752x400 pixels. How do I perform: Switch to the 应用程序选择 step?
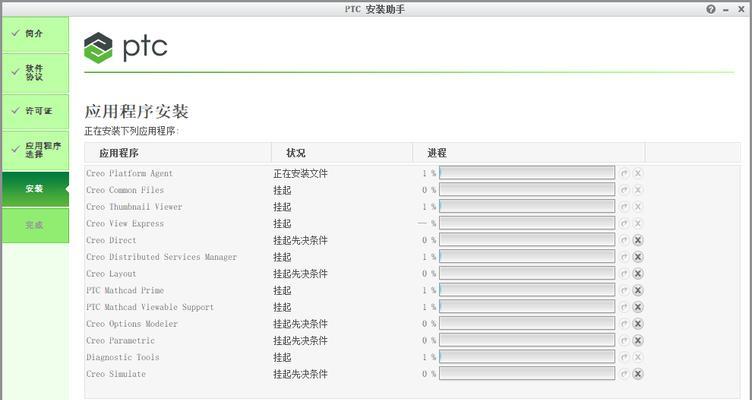[35, 150]
